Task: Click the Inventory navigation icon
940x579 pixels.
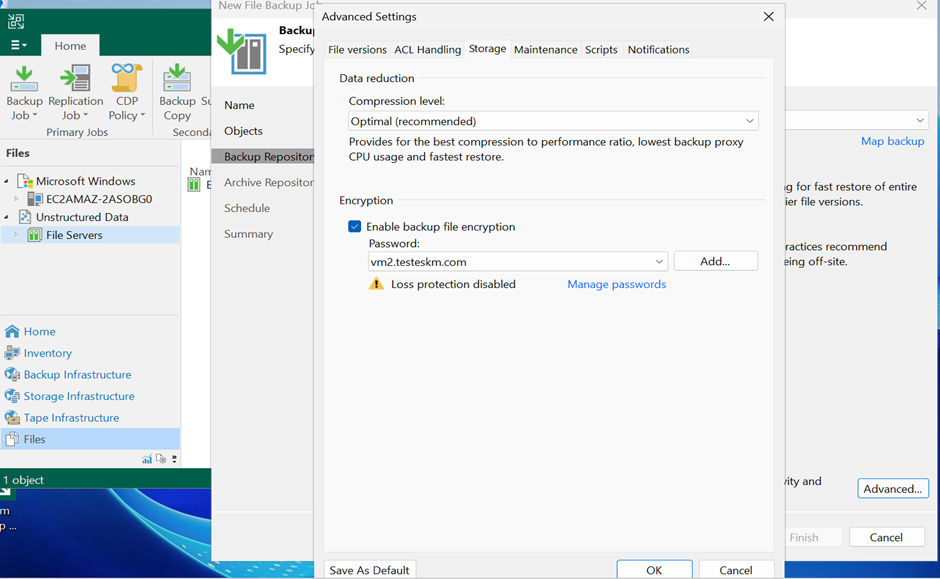Action: [12, 353]
